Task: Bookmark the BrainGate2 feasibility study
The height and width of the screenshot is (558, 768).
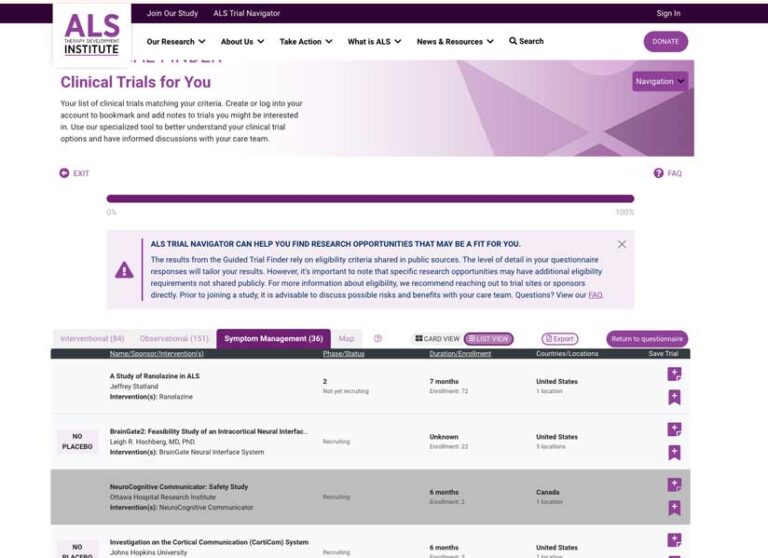Action: (x=674, y=452)
